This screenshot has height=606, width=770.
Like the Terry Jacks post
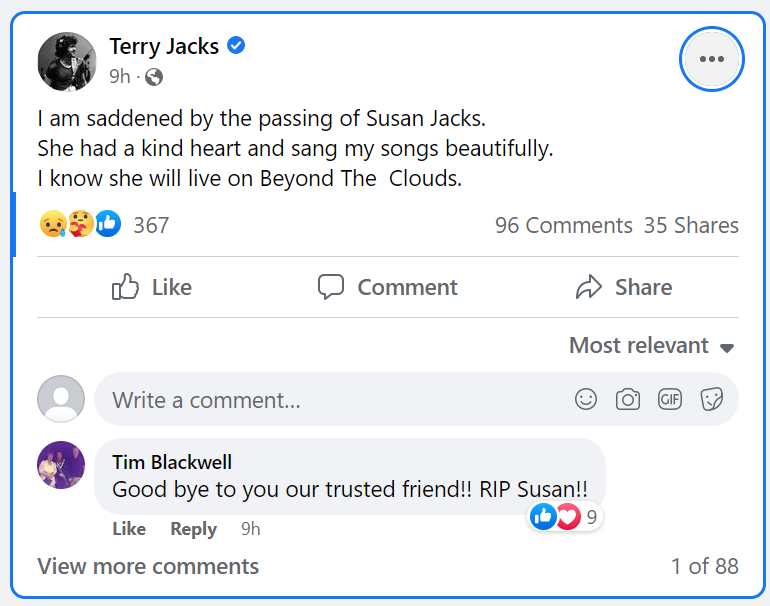coord(152,287)
